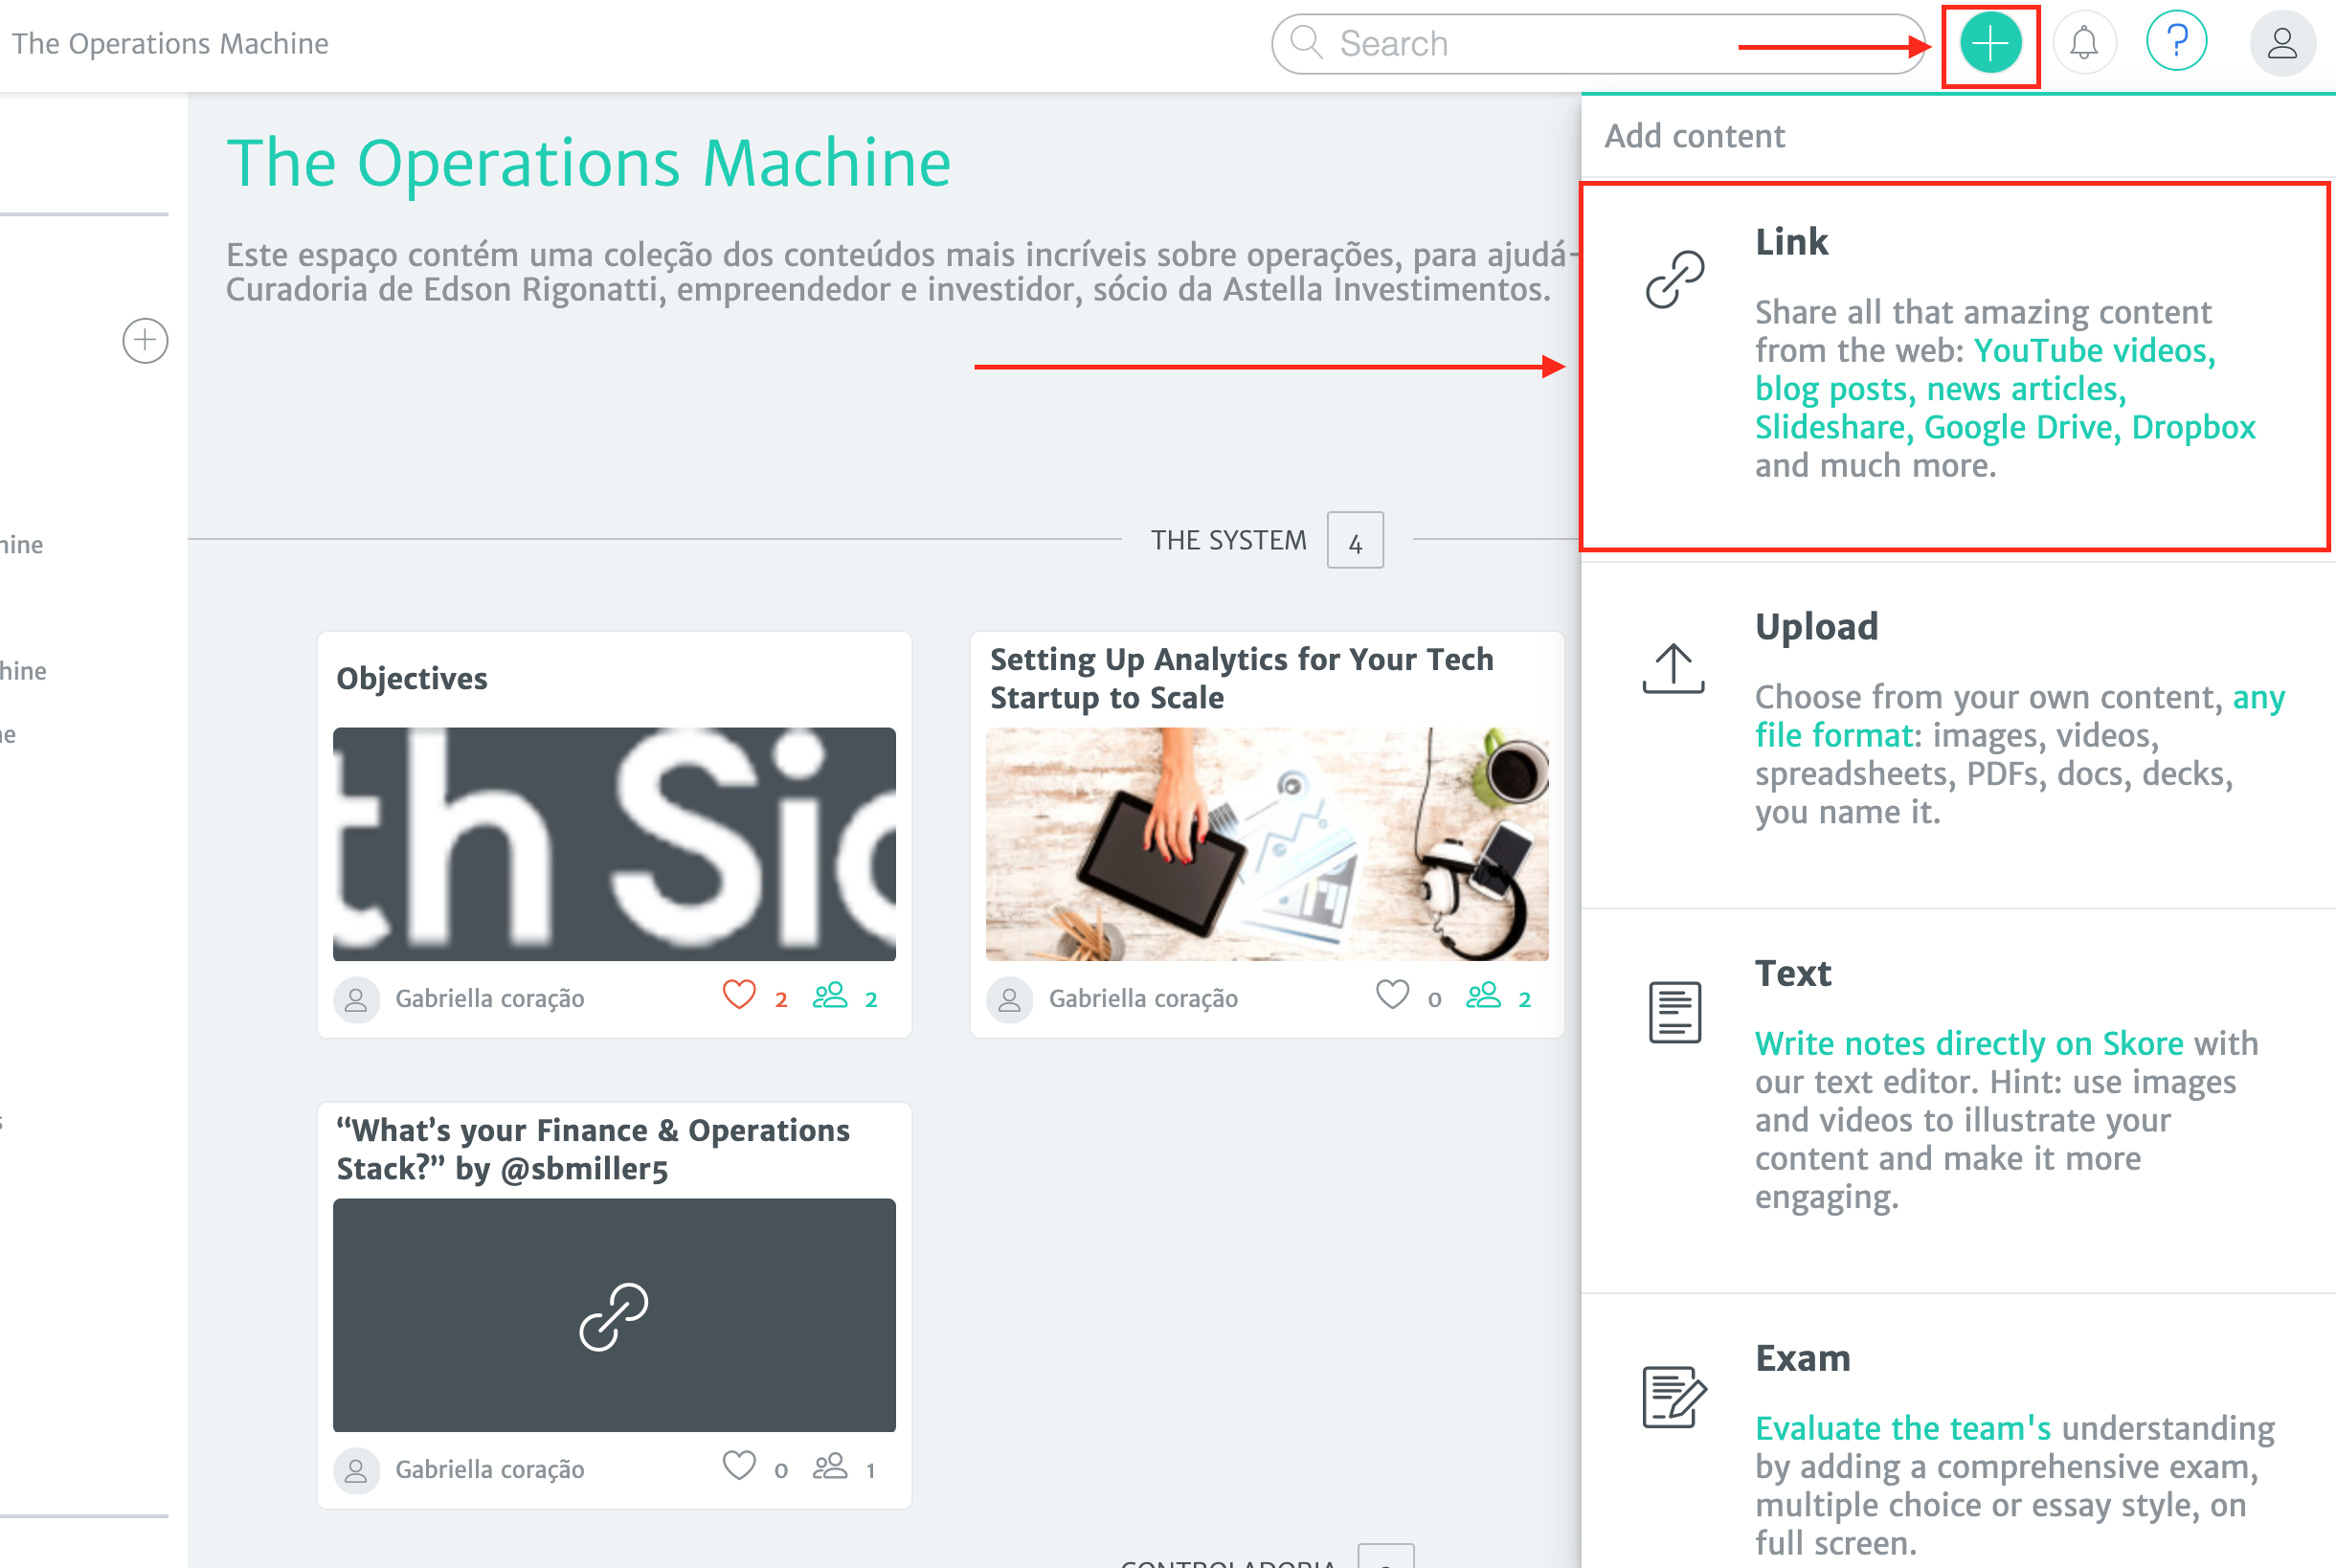This screenshot has height=1568, width=2336.
Task: Open the Objectives card thumbnail
Action: 614,844
